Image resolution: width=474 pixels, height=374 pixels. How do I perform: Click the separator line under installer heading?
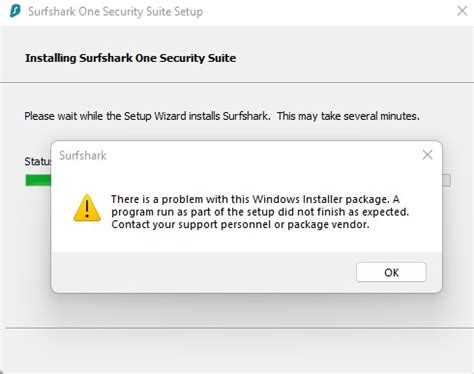237,82
